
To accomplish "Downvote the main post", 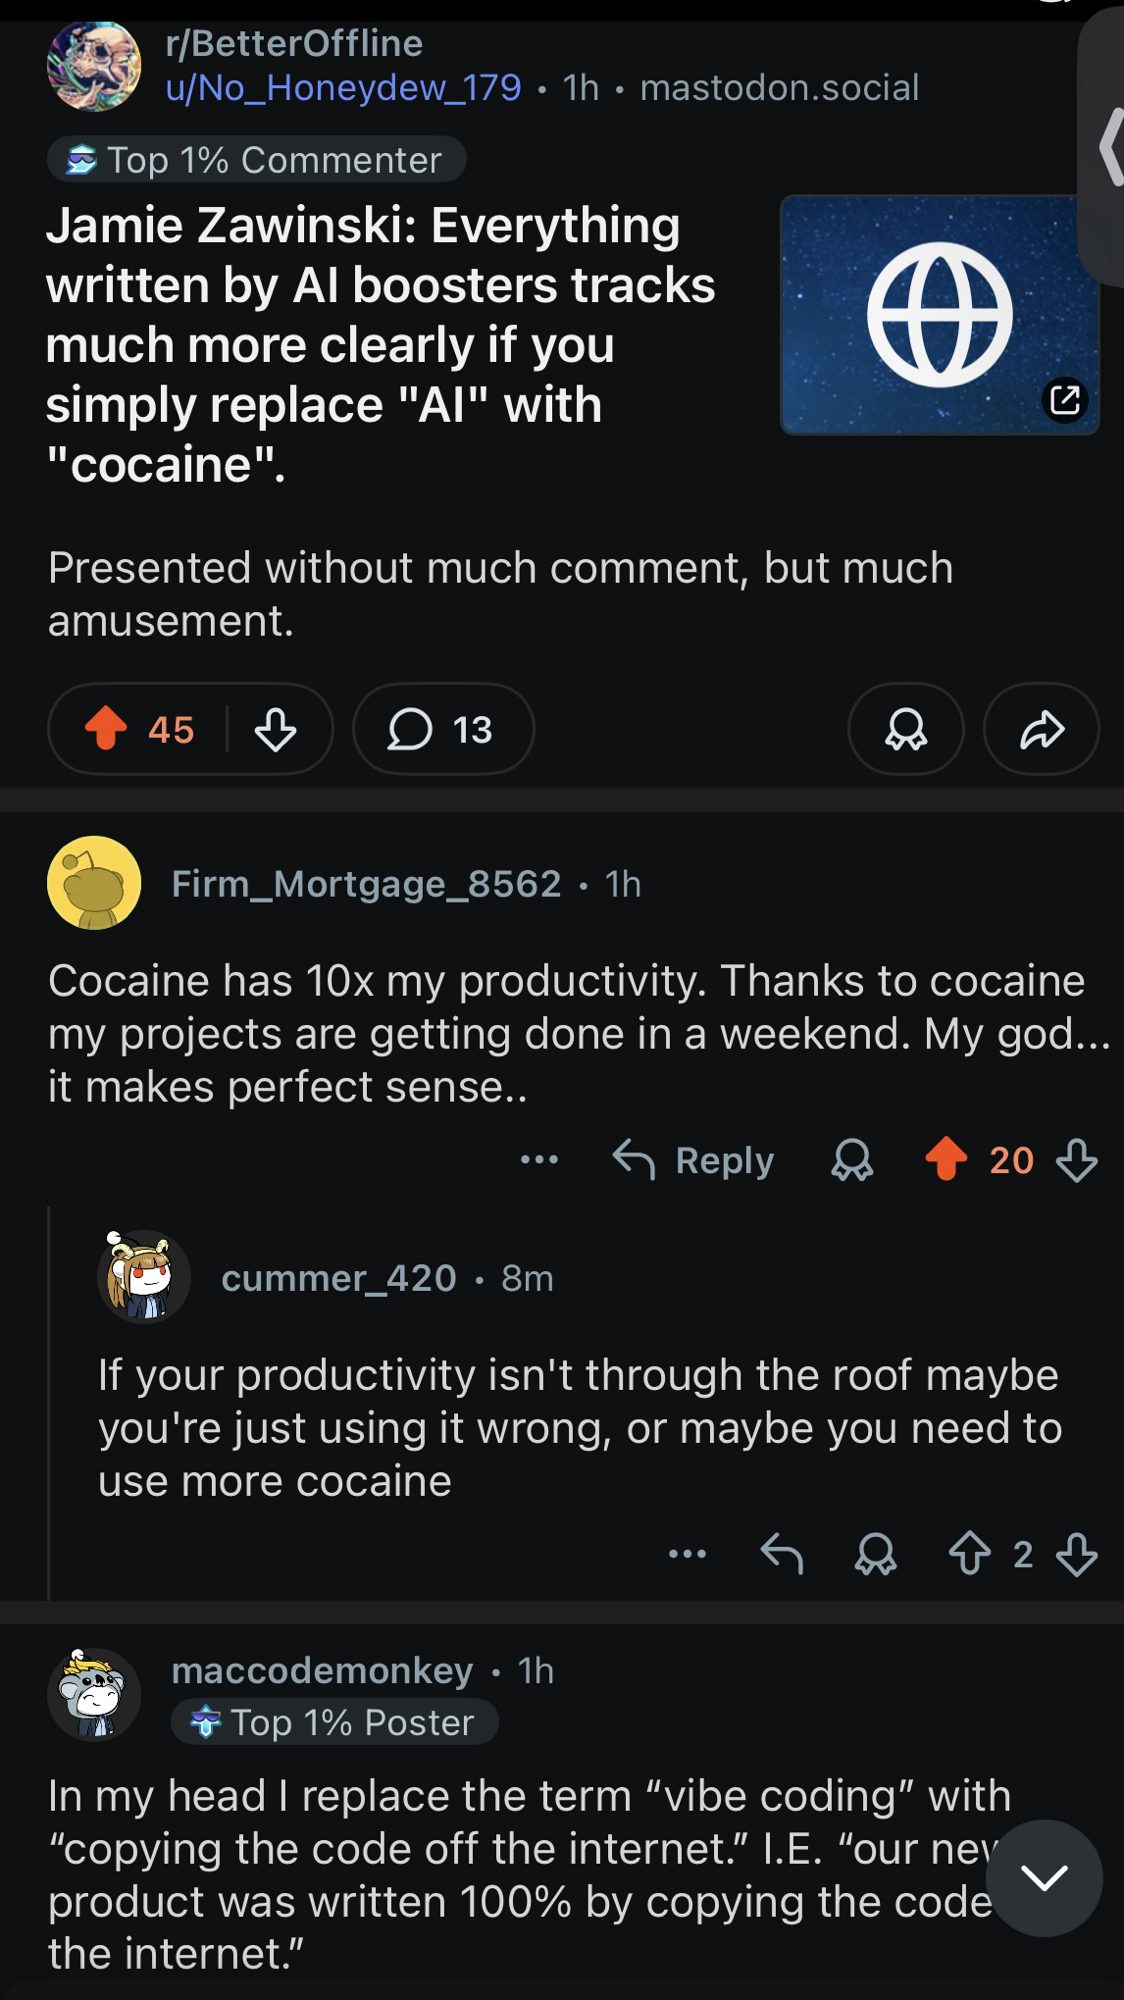I will [275, 729].
